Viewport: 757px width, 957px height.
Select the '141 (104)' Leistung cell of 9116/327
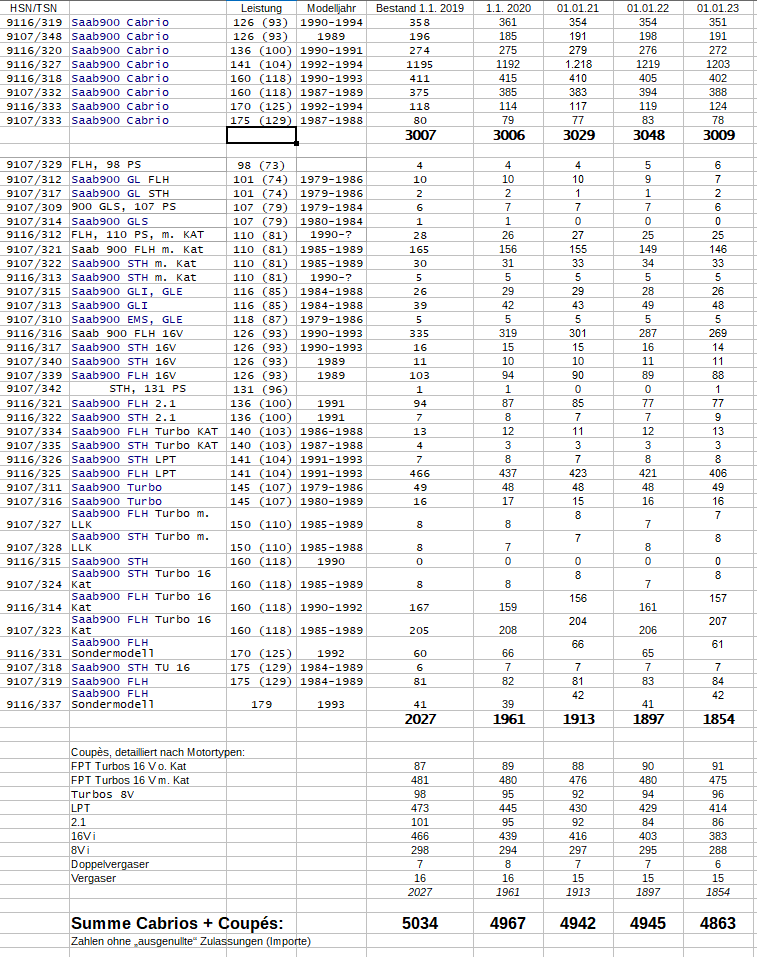pos(261,65)
